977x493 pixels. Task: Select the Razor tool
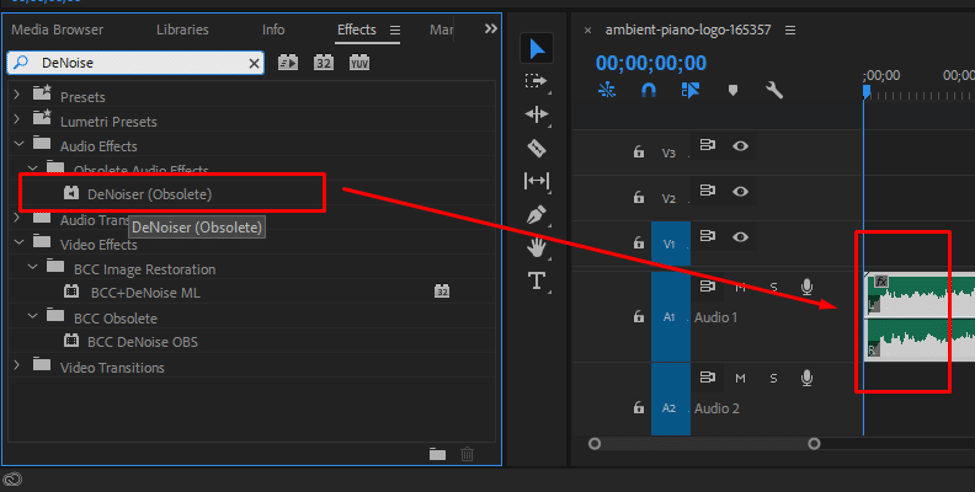point(537,148)
